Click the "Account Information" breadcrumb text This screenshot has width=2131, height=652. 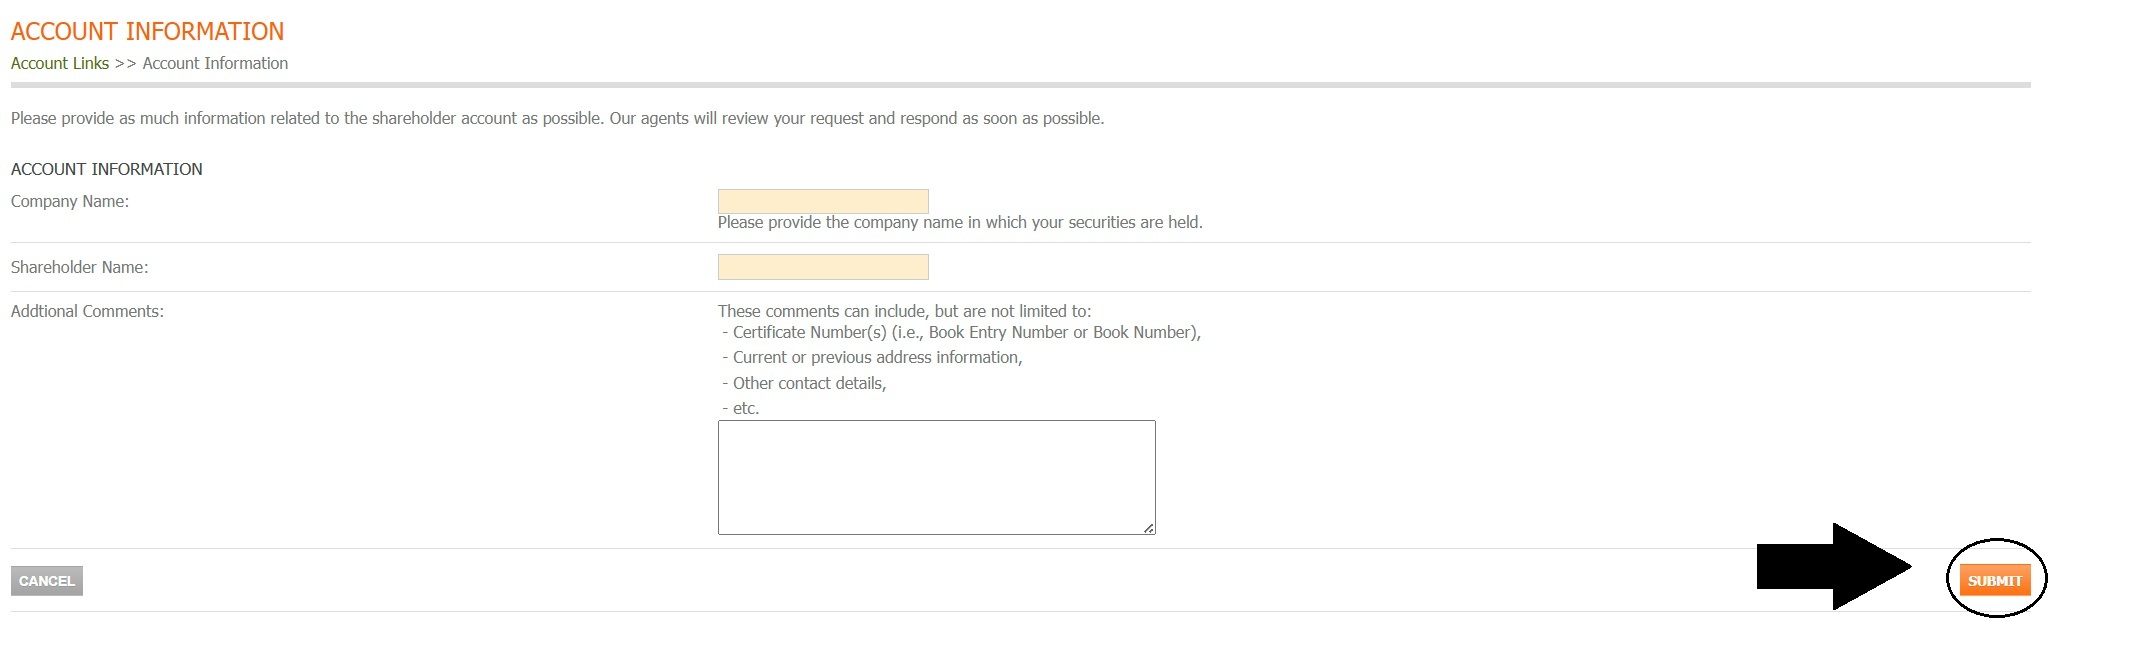215,63
